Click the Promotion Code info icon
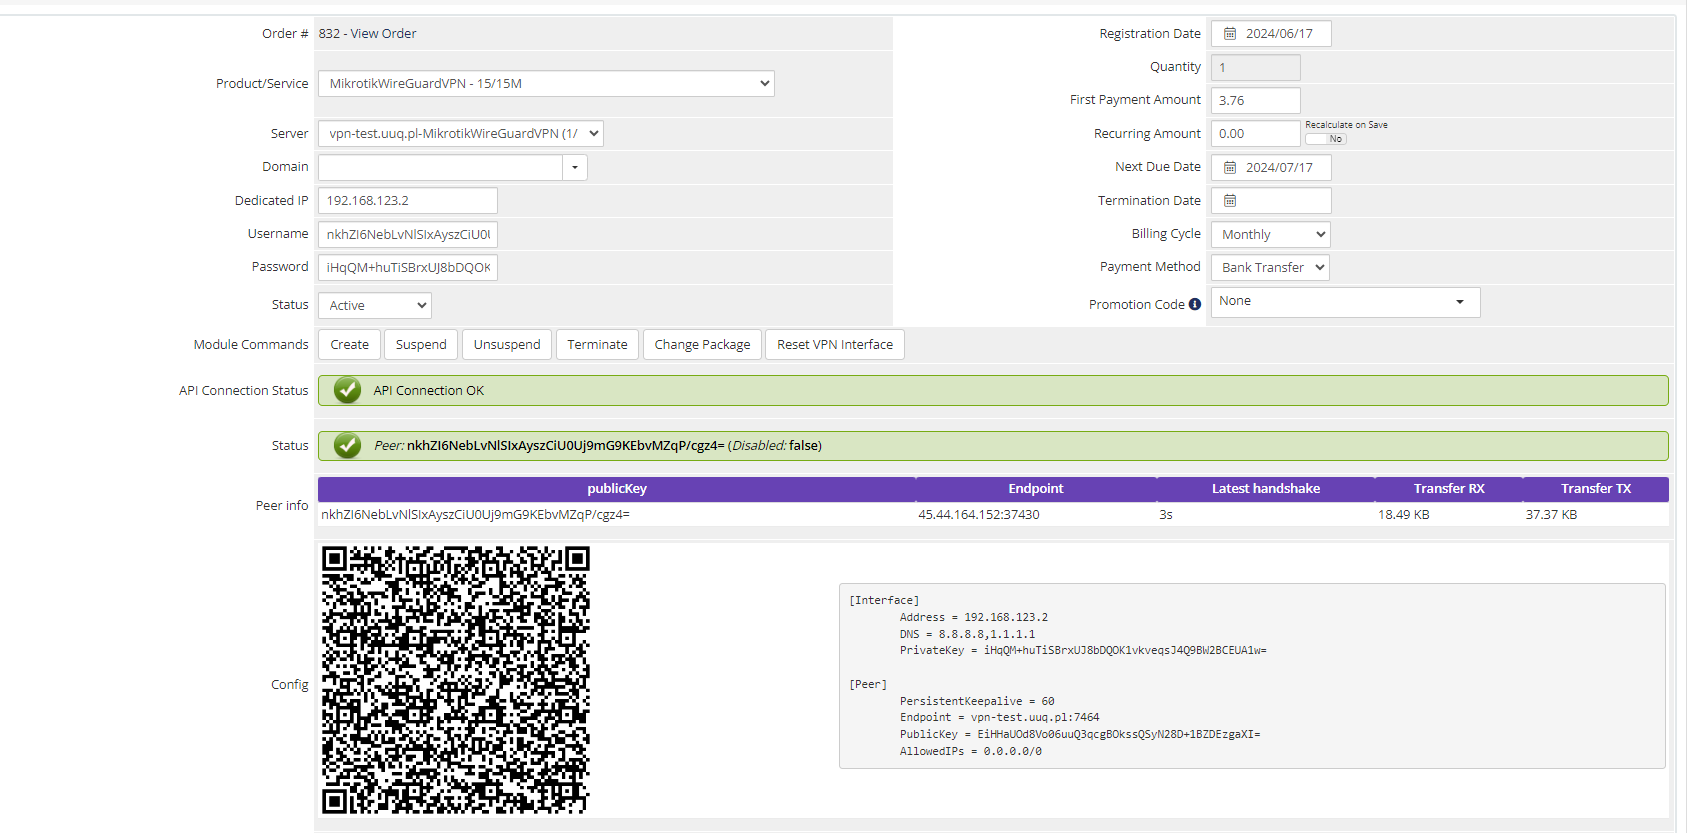Screen dimensions: 1689x833 coord(1195,305)
